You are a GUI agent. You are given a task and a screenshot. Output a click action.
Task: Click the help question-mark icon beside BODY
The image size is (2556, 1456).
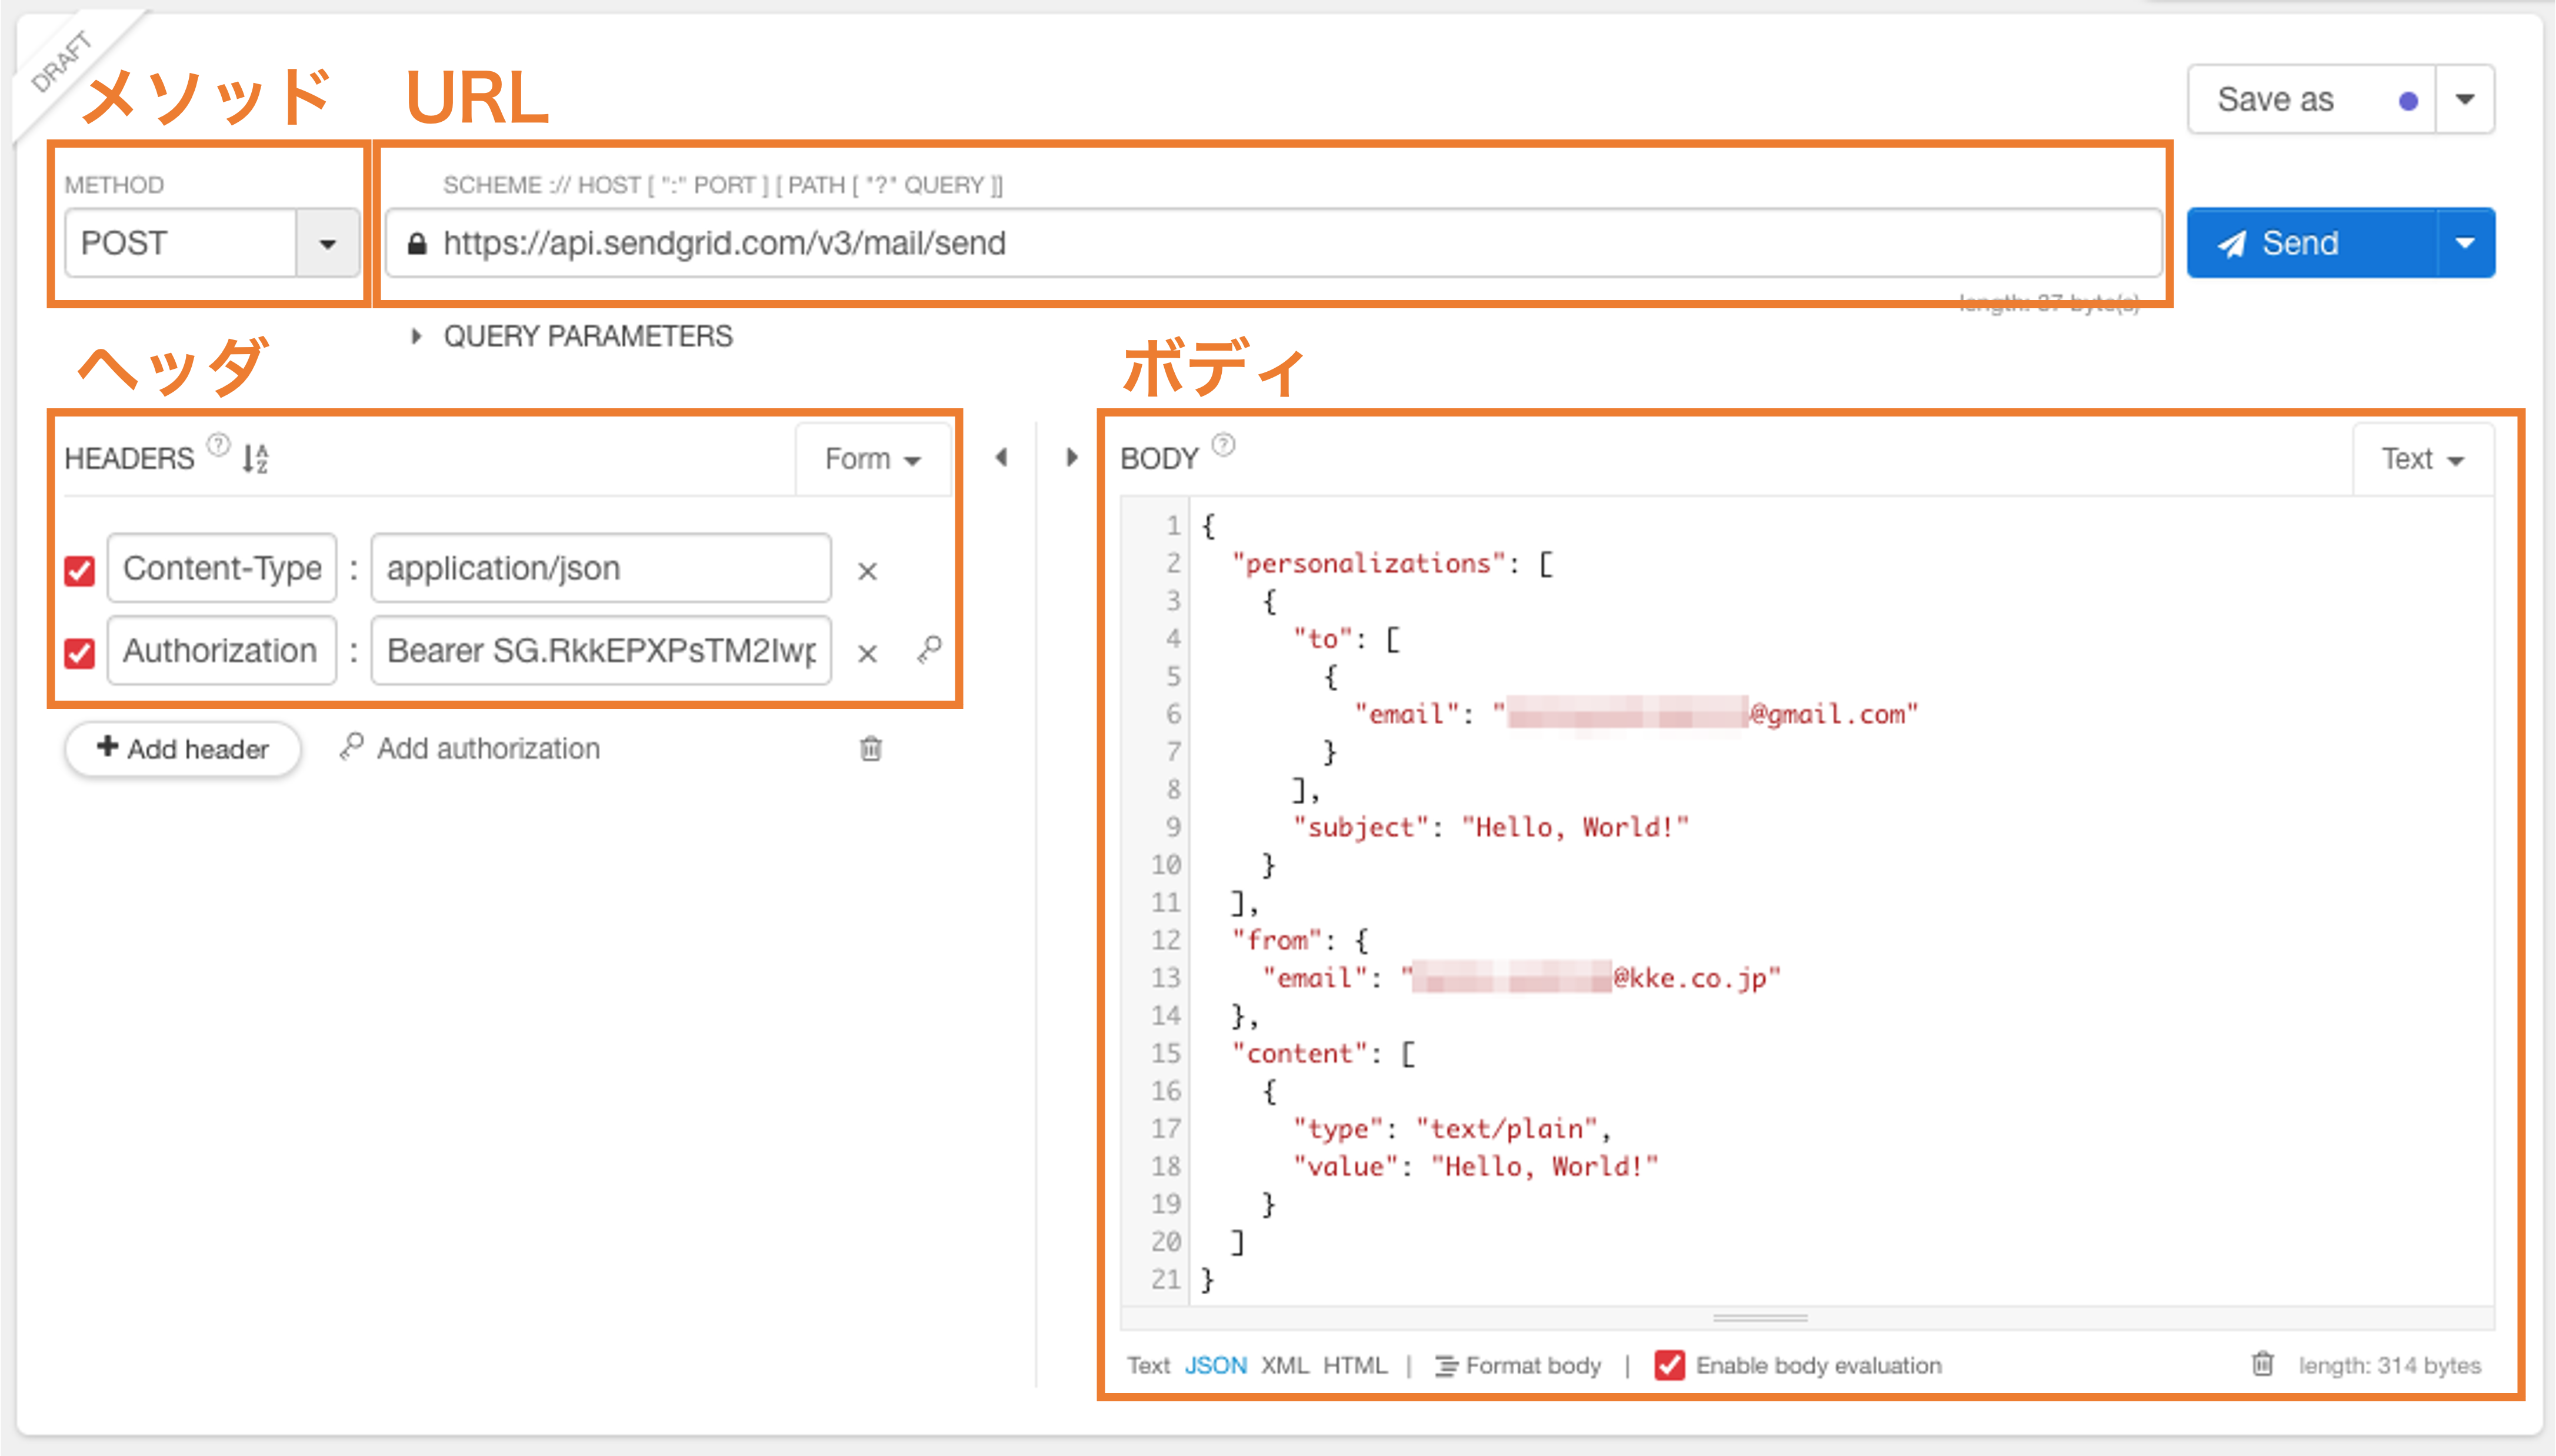point(1224,444)
